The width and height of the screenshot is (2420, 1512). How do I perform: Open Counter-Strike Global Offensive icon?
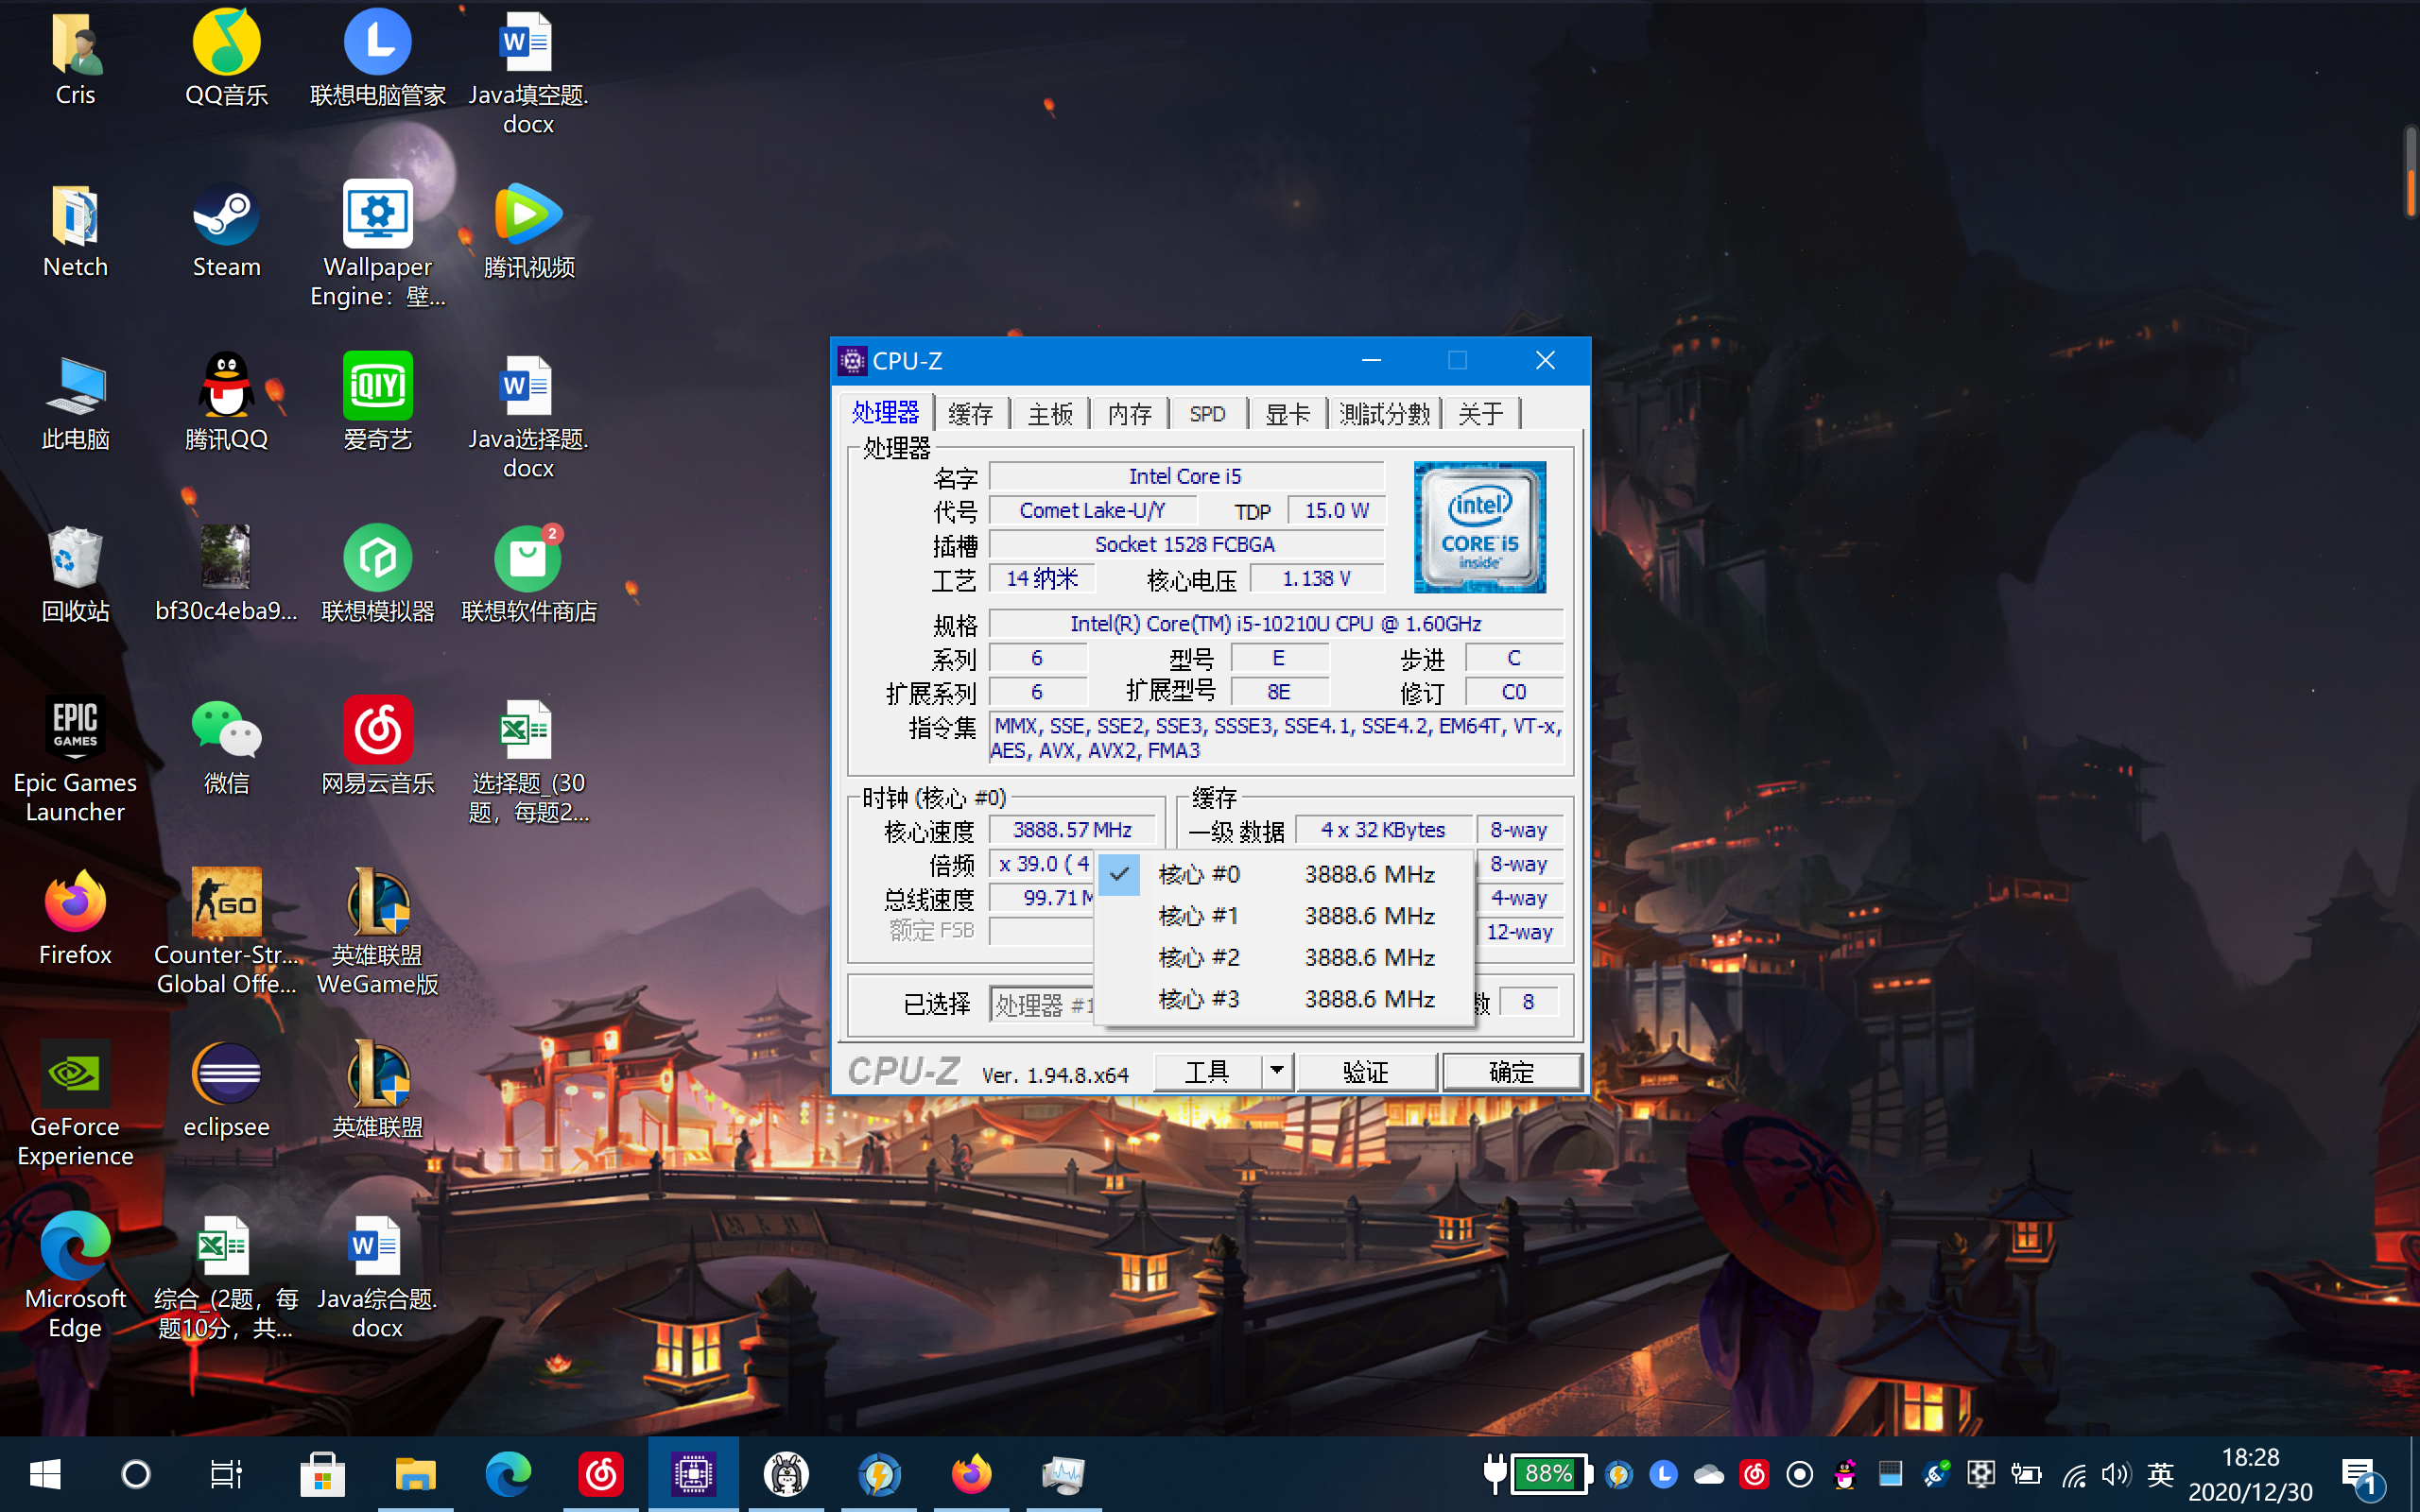(x=226, y=902)
